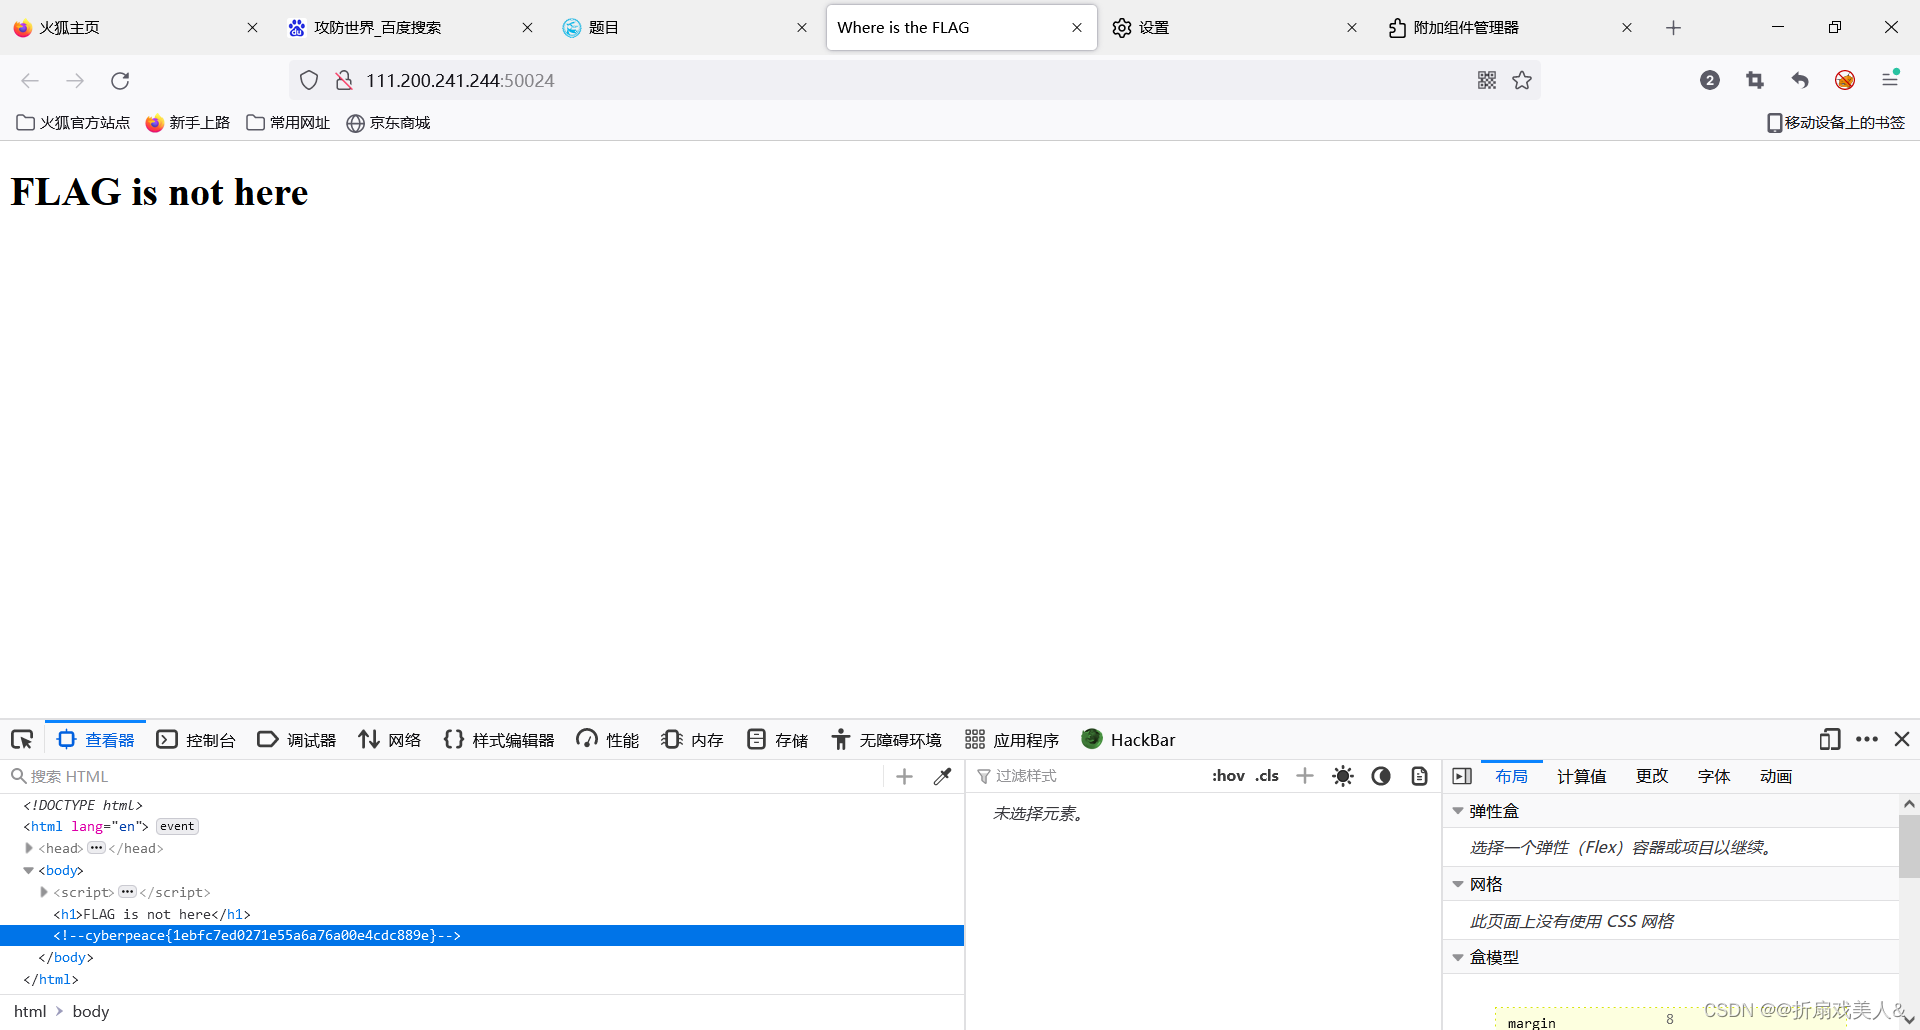Screen dimensions: 1920x1030
Task: Open 移动设备上的书签 mobile bookmarks
Action: 1836,122
